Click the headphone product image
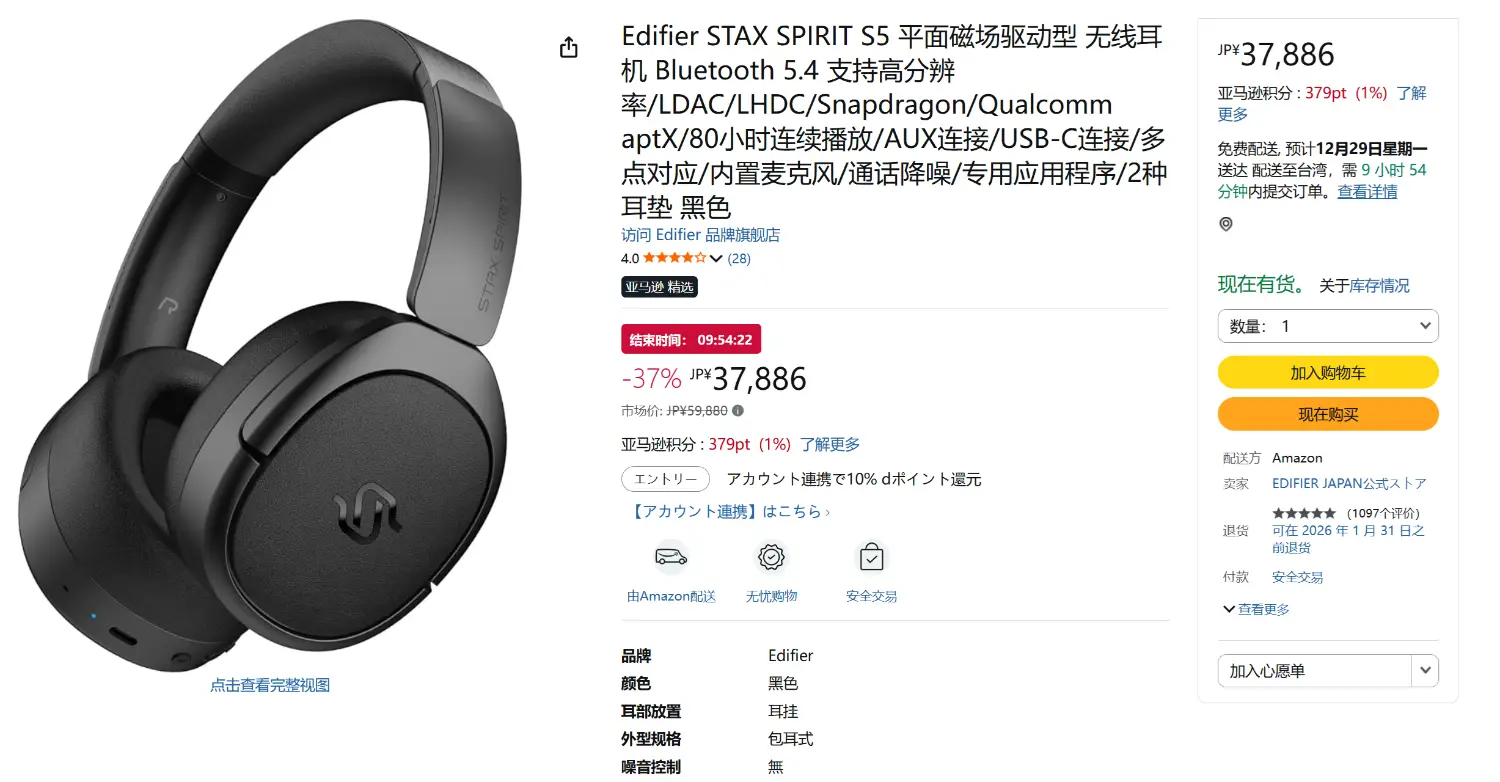Image resolution: width=1500 pixels, height=782 pixels. point(270,345)
